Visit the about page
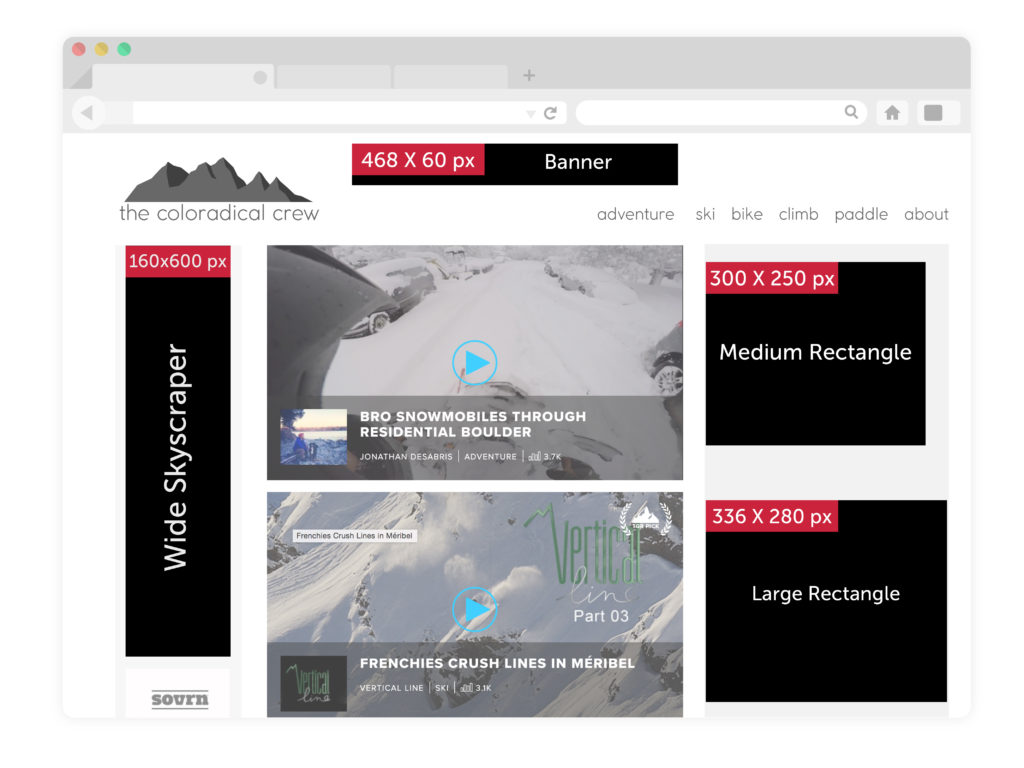This screenshot has width=1024, height=768. point(926,214)
